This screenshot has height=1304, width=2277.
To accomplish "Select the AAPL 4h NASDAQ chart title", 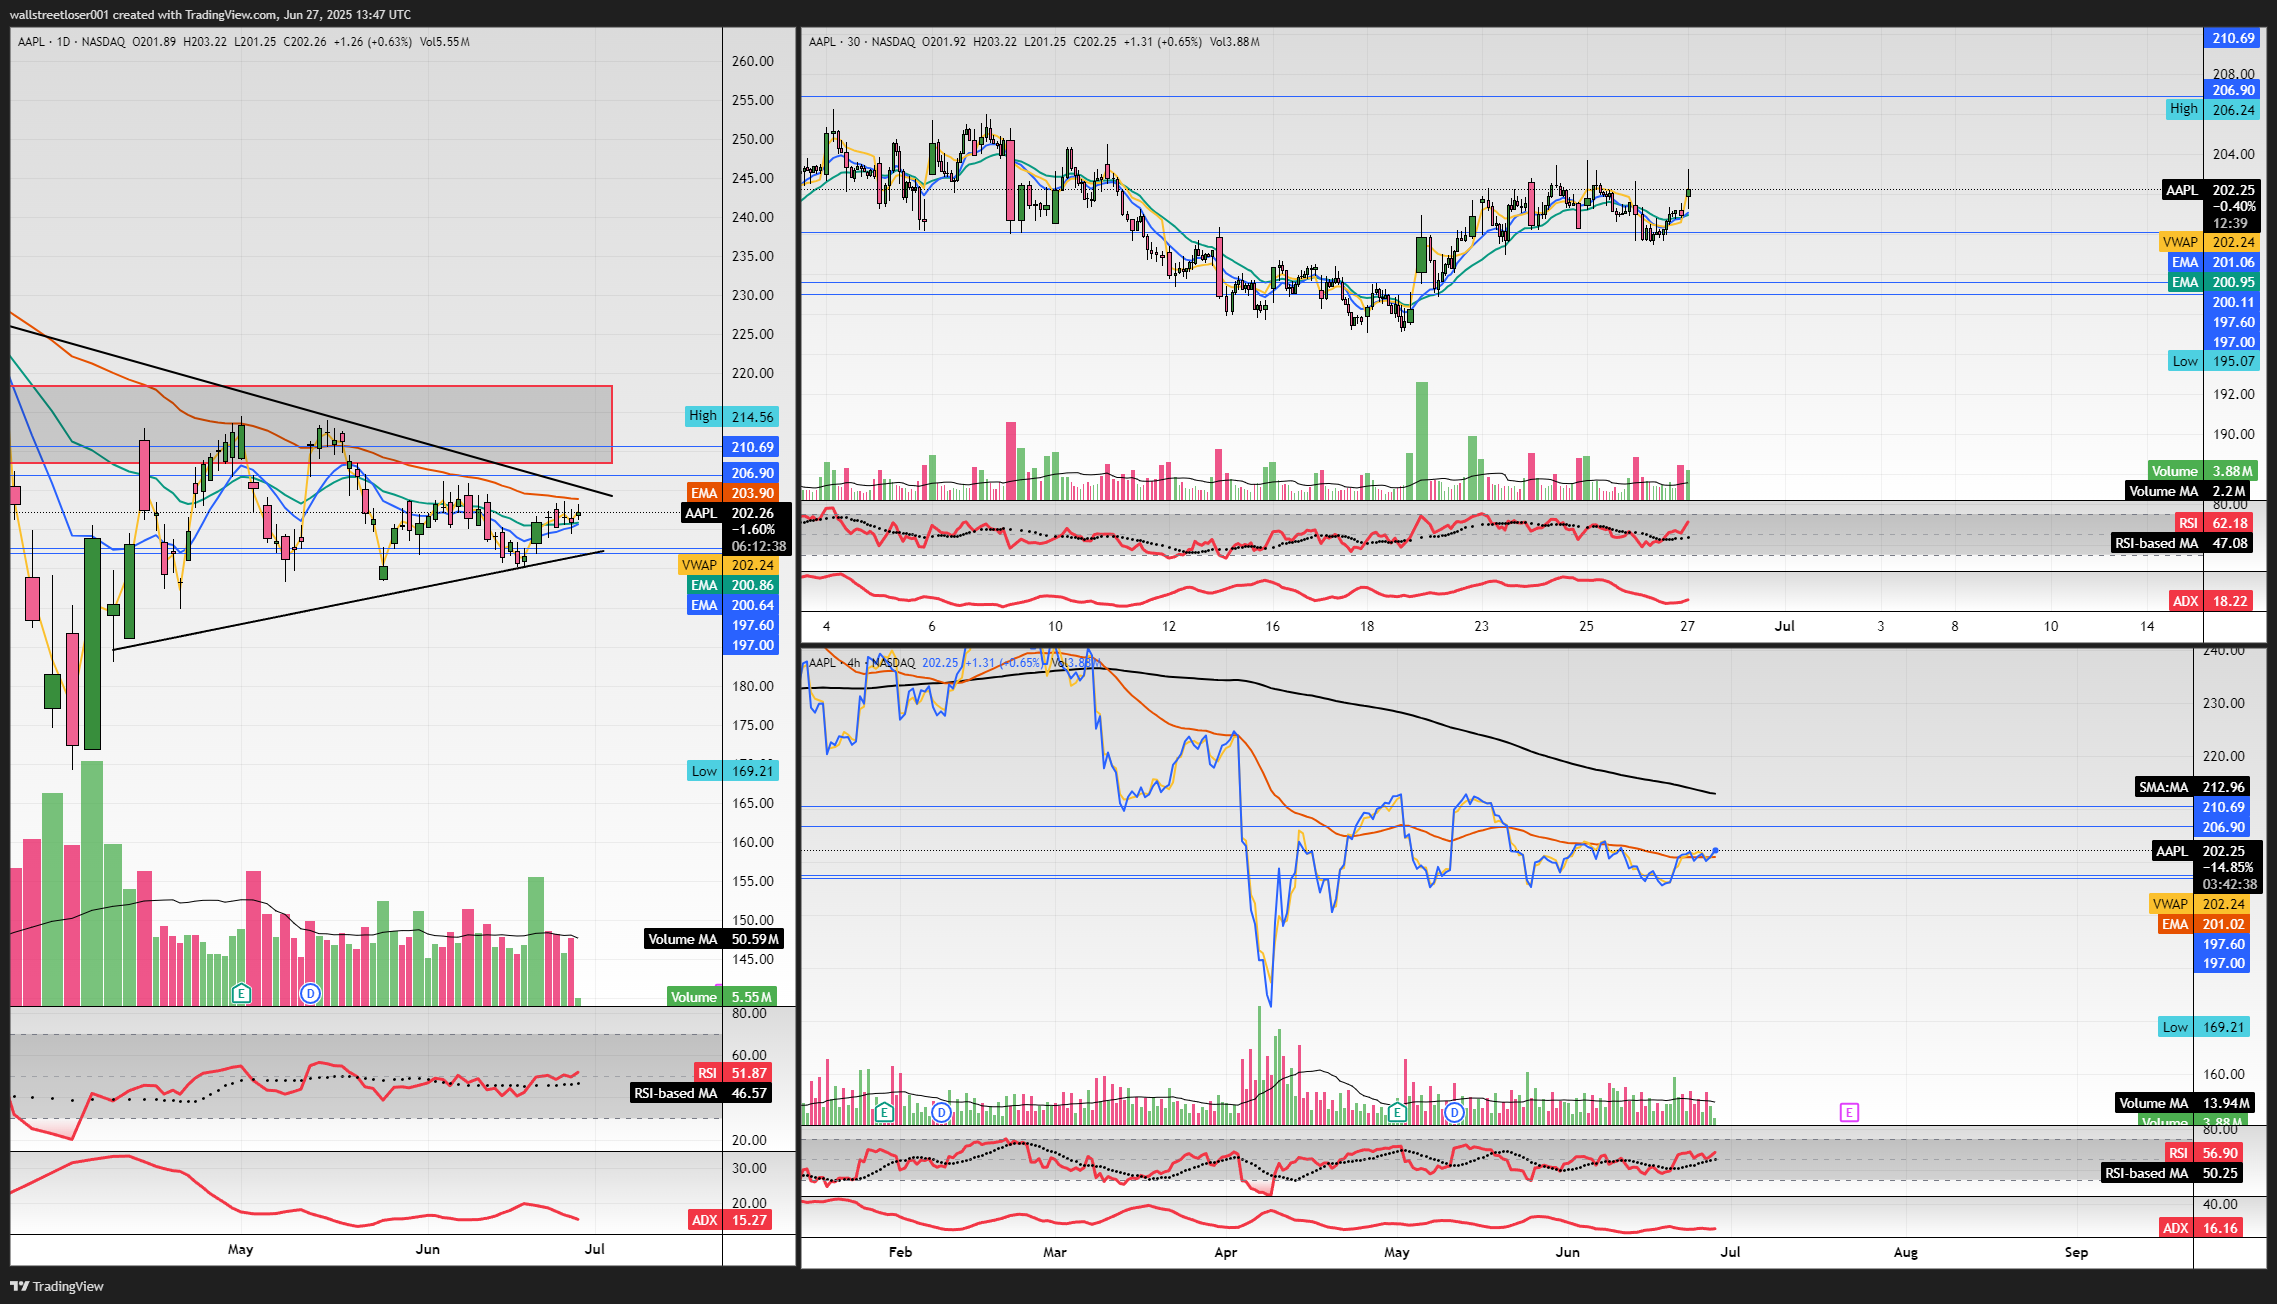I will click(x=862, y=663).
